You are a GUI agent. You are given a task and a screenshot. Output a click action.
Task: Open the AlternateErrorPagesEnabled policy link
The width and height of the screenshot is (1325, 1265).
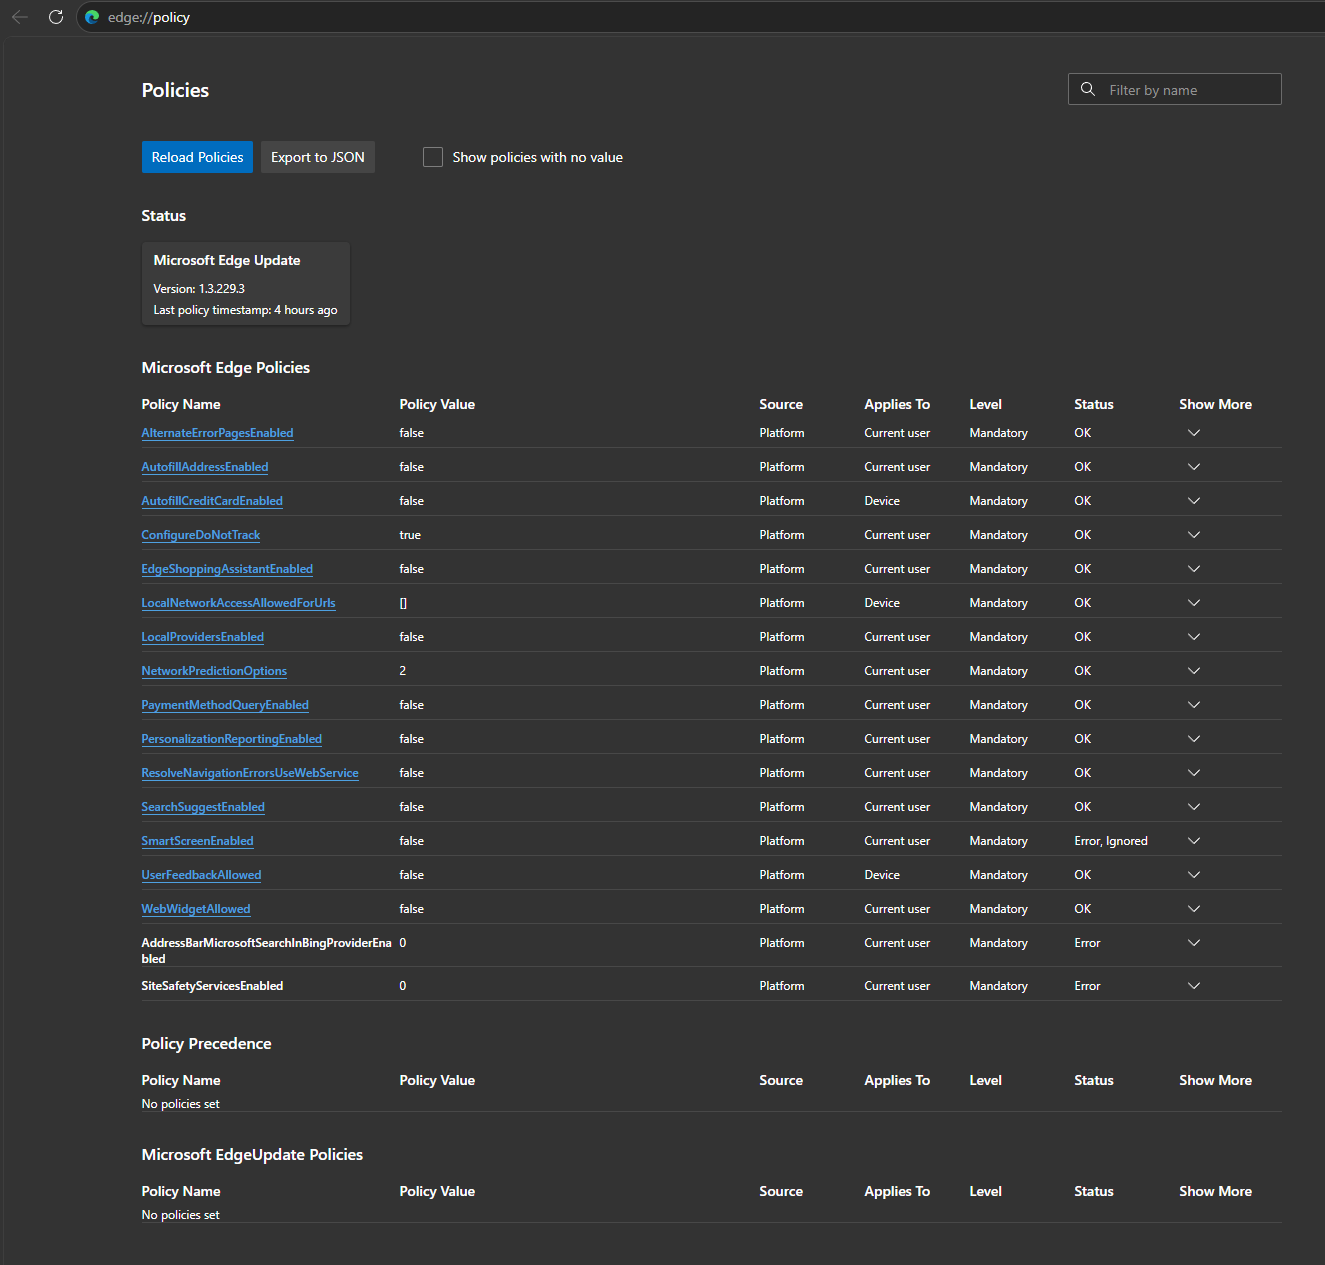[x=217, y=433]
